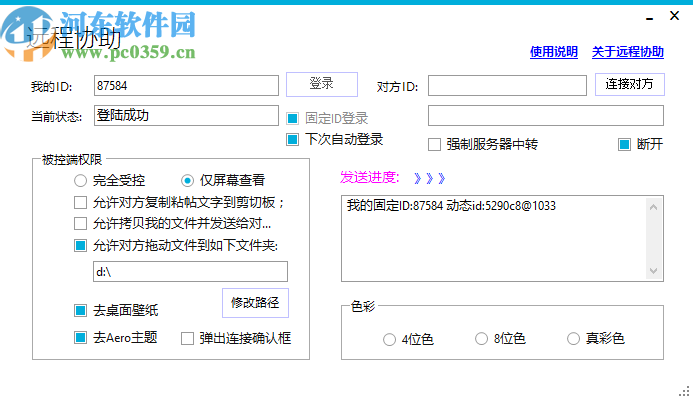The image size is (693, 400).
Task: Click the empty field below 对方ID
Action: click(x=545, y=115)
